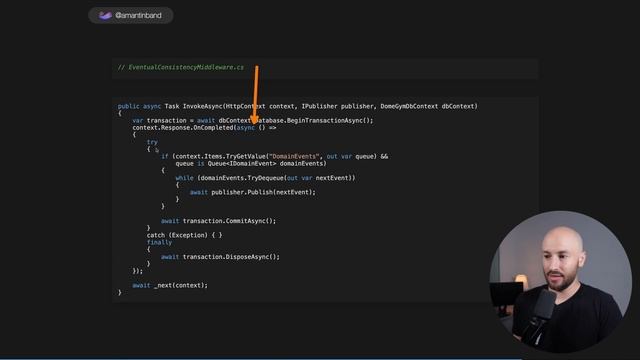The height and width of the screenshot is (360, 640).
Task: Click the EventualConsistencyMiddleware.cs comment line
Action: pos(181,67)
